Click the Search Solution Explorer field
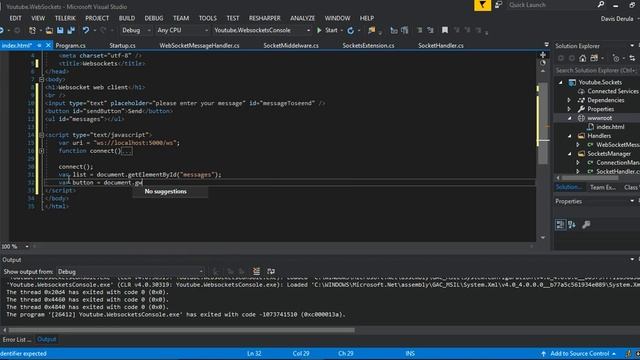The height and width of the screenshot is (360, 640). click(596, 71)
